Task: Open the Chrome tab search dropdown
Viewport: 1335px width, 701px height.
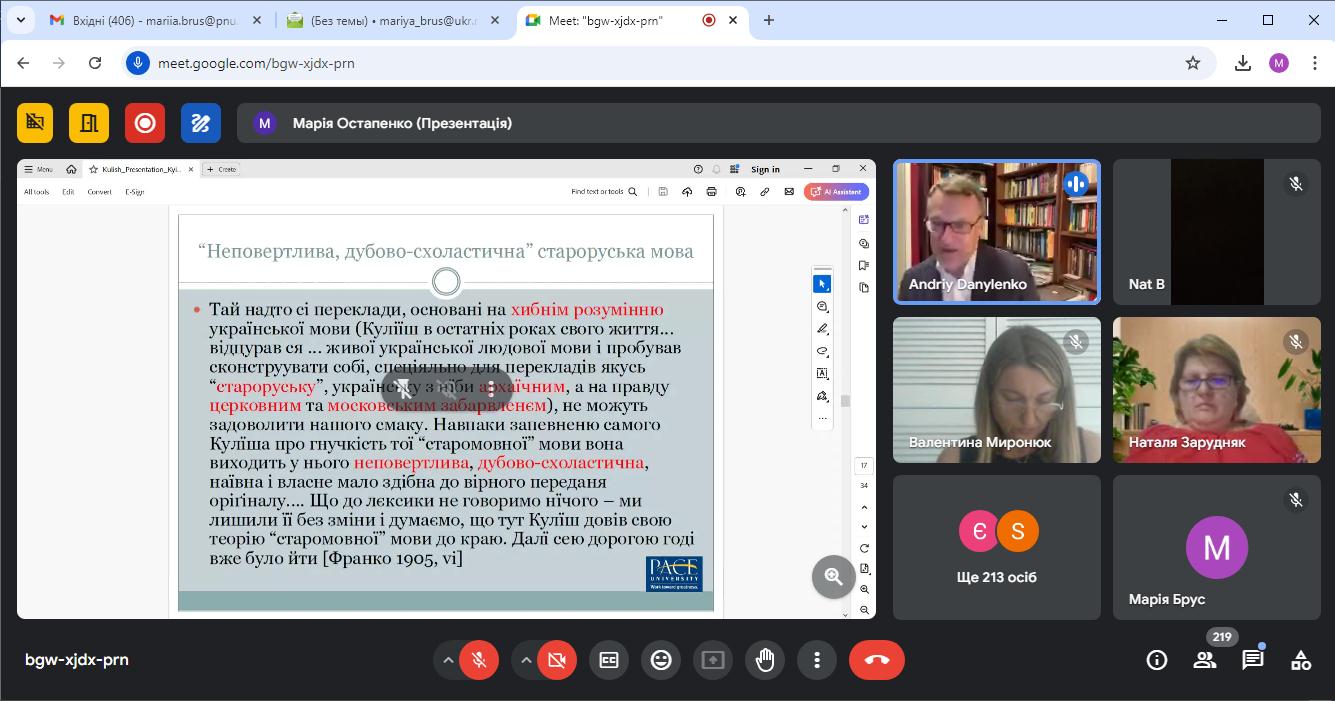Action: coord(20,20)
